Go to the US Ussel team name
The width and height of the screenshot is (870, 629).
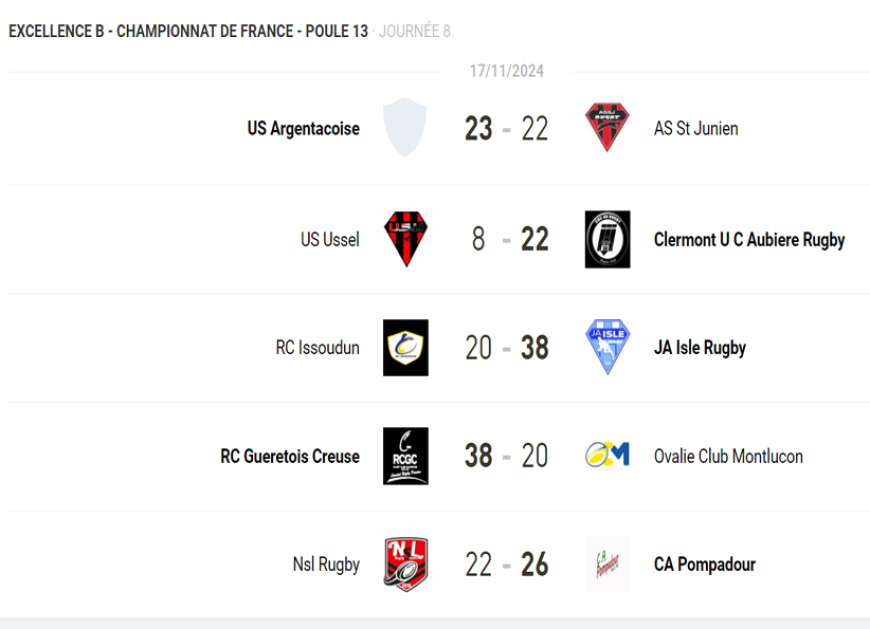click(x=330, y=239)
